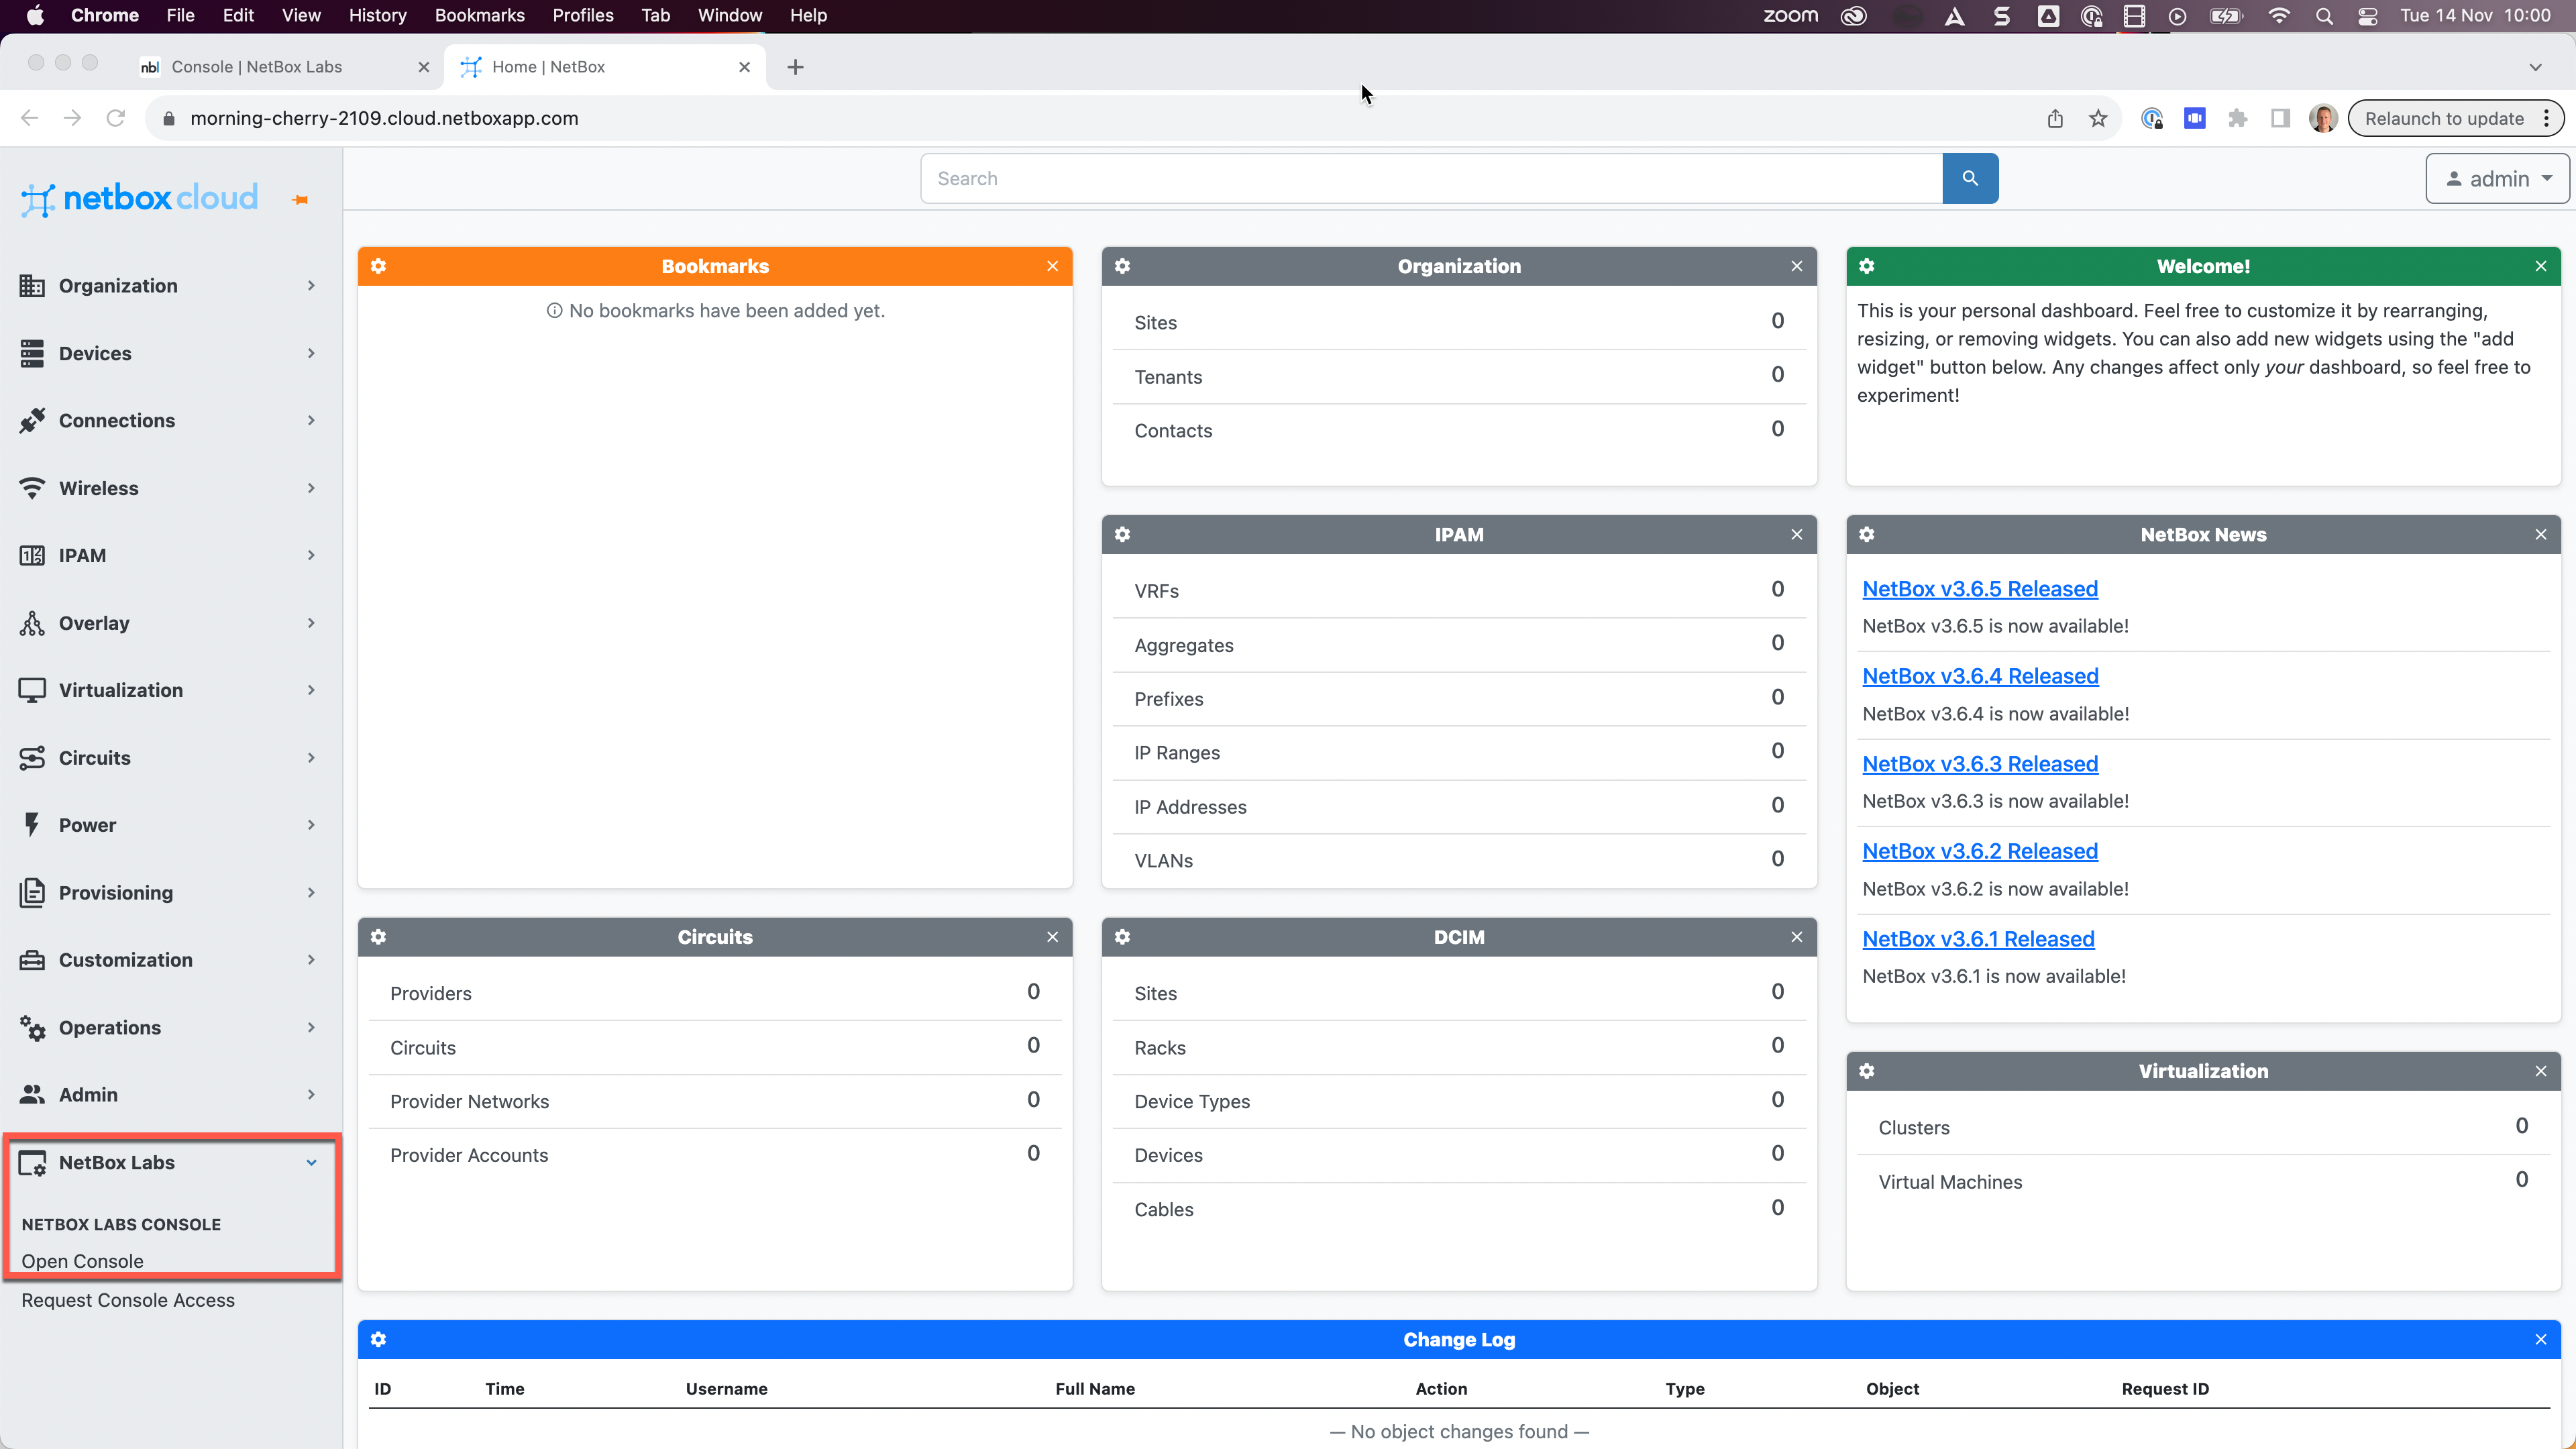Expand the Devices sidebar menu

(x=170, y=353)
